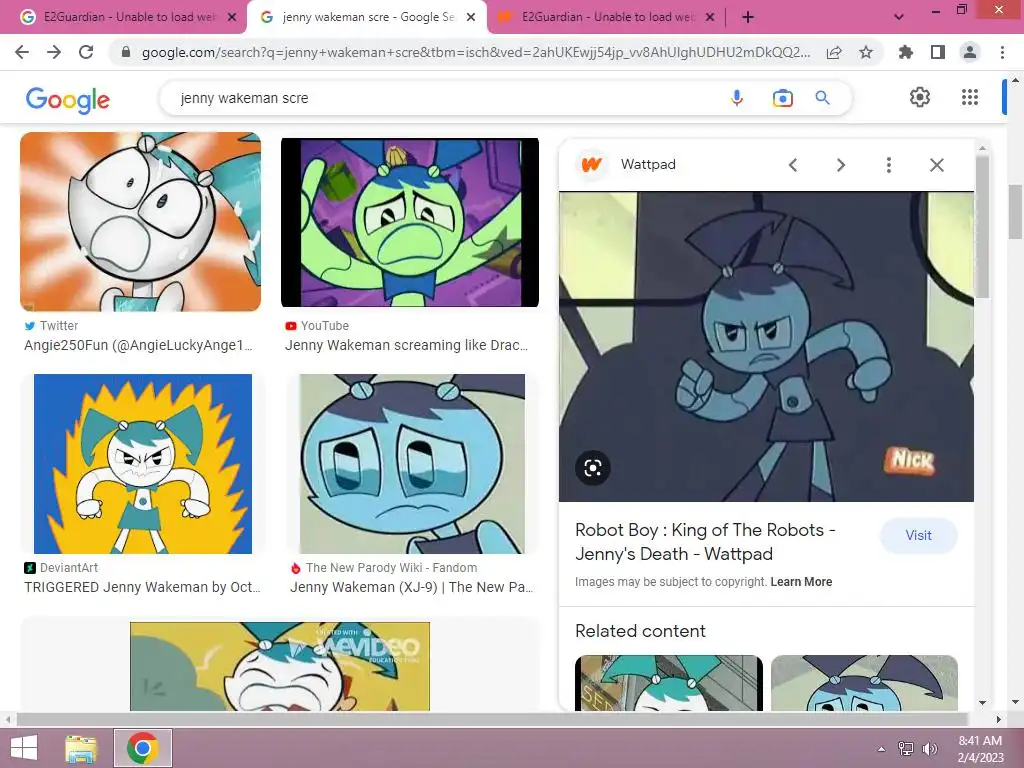Image resolution: width=1024 pixels, height=768 pixels.
Task: Show hidden system tray icons
Action: pos(881,749)
